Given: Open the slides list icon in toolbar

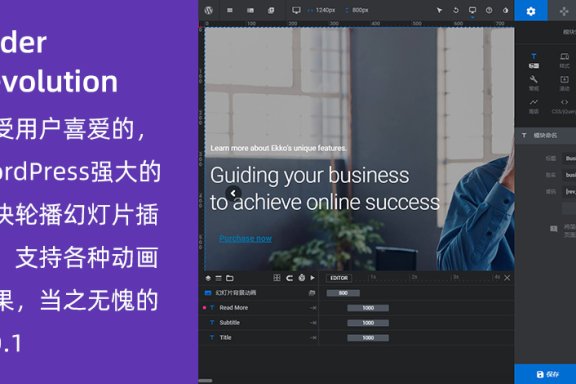Looking at the screenshot, I should [251, 10].
